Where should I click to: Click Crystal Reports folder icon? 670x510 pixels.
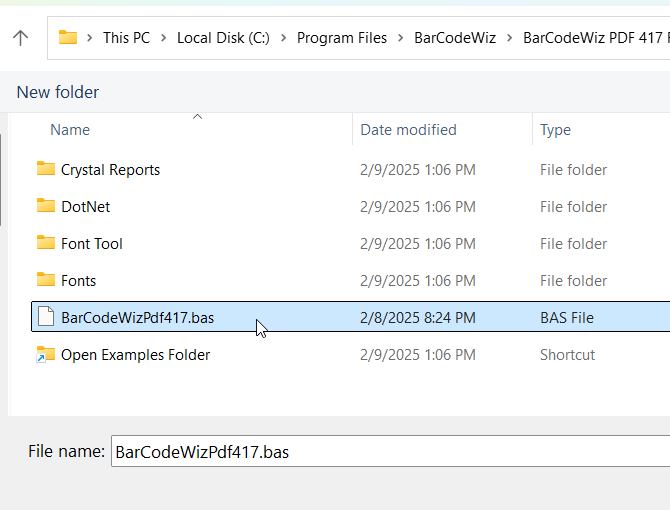pyautogui.click(x=46, y=169)
